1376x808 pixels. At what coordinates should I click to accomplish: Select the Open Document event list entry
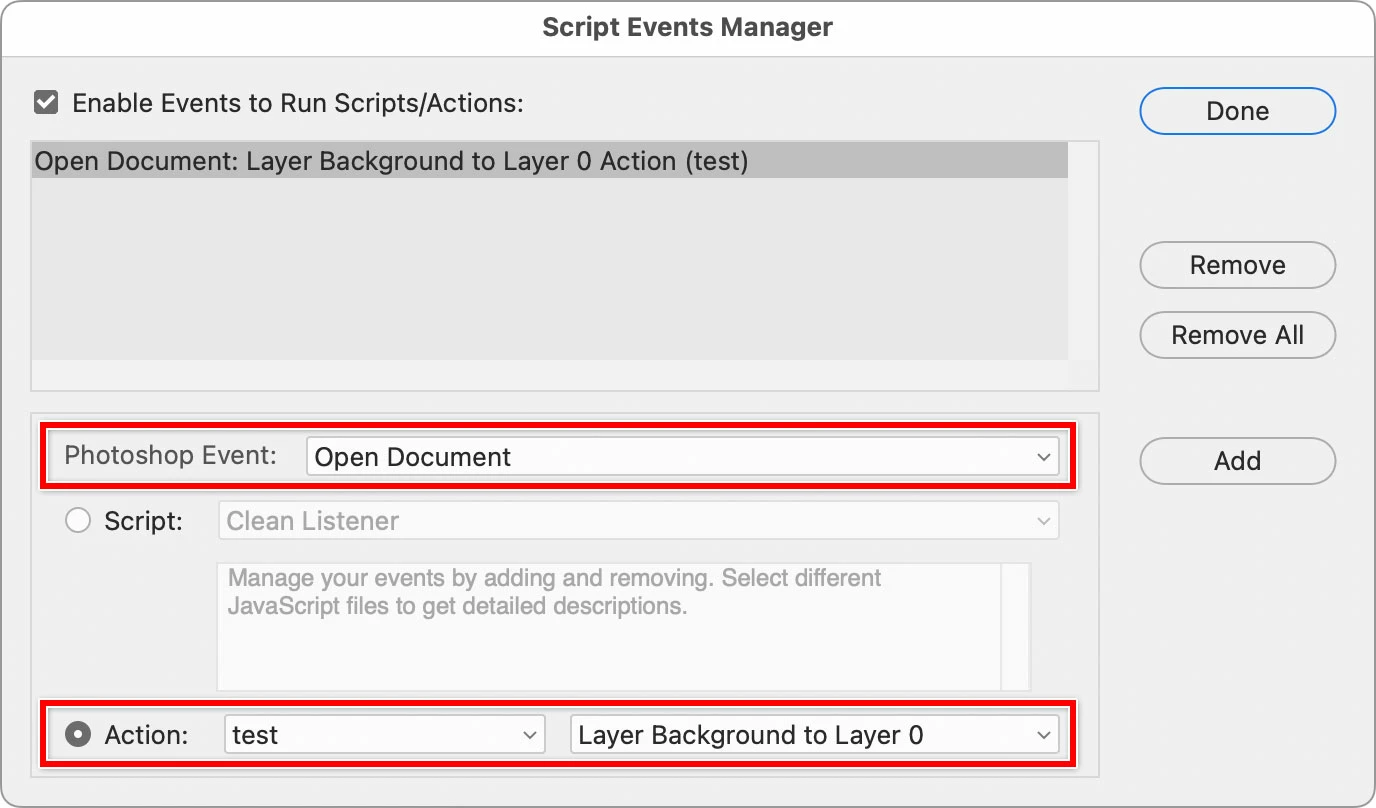pos(550,161)
